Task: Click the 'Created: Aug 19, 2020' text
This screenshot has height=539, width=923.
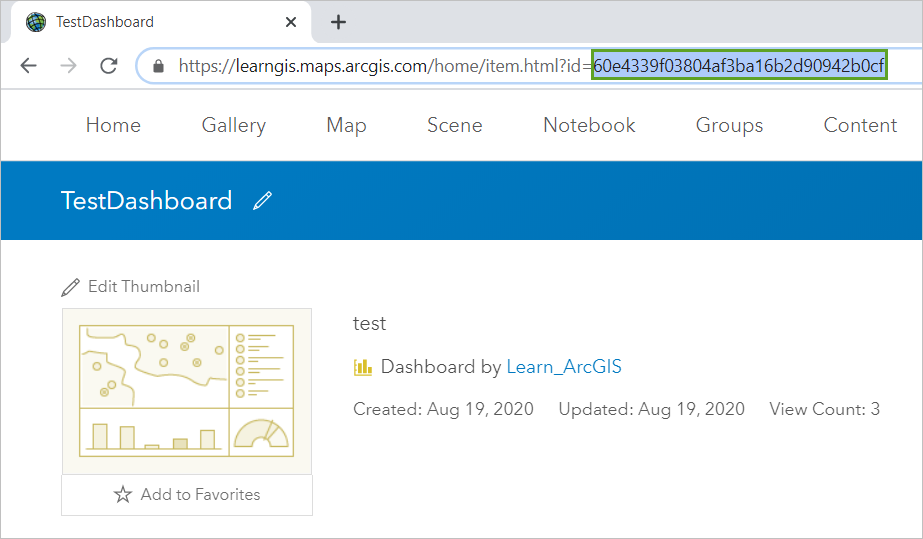Action: point(443,409)
